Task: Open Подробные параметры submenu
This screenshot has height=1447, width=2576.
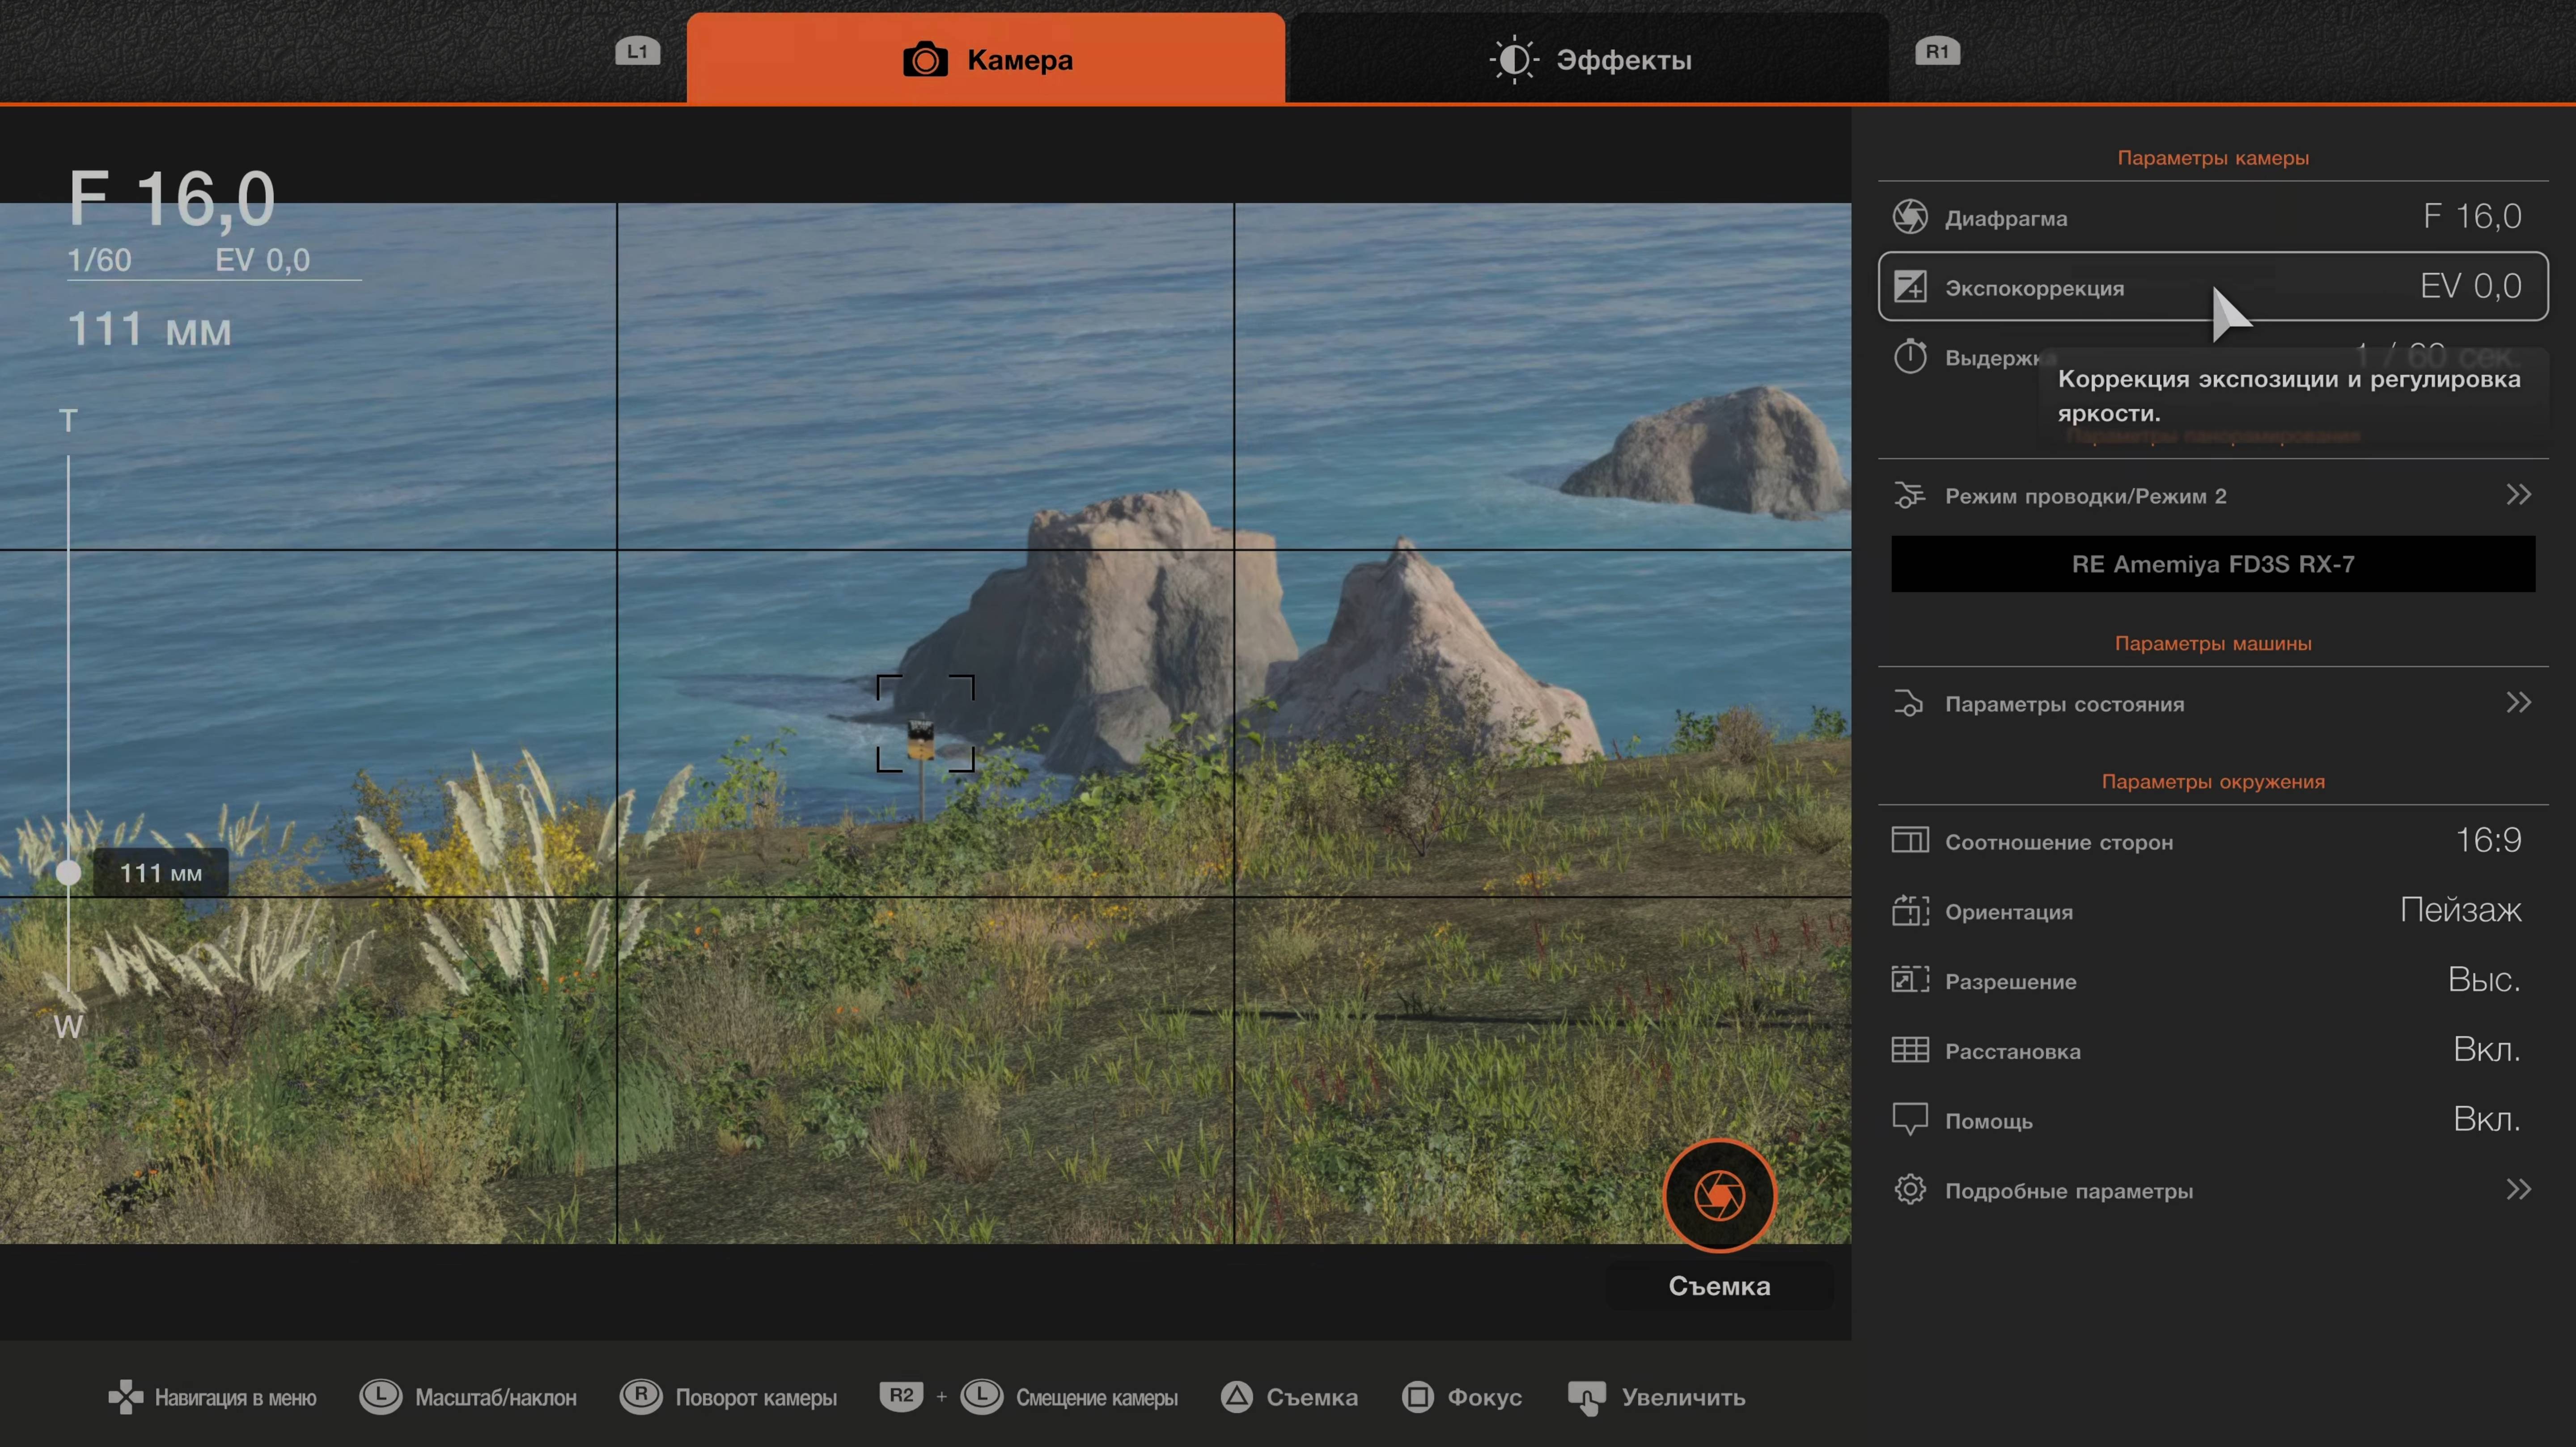Action: (x=2213, y=1190)
